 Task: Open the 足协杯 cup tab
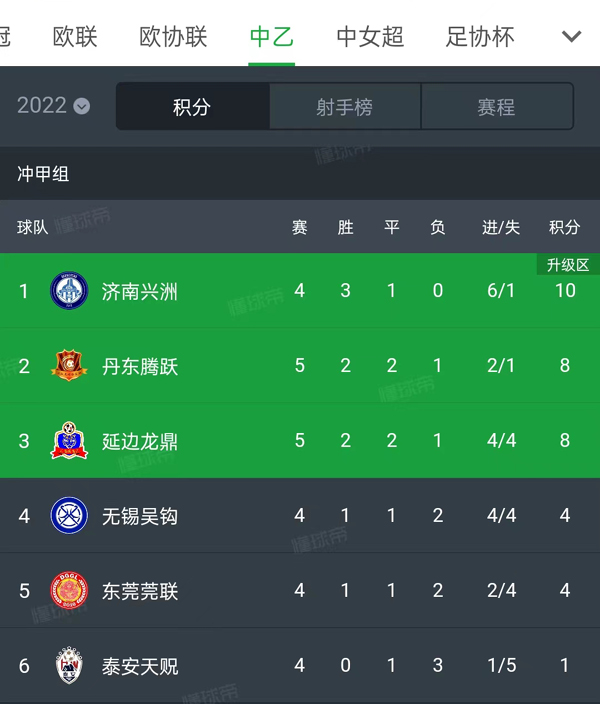(480, 37)
